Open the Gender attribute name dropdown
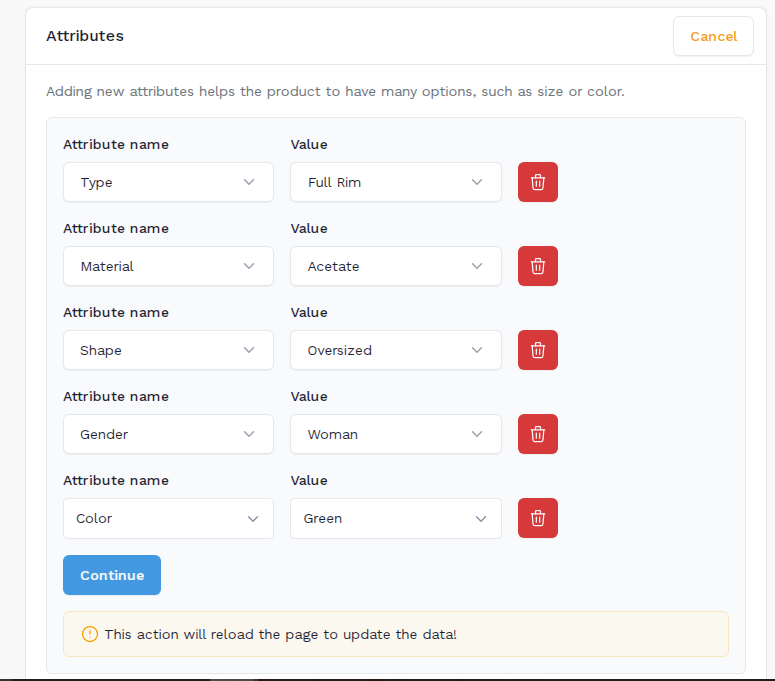775x681 pixels. 168,434
